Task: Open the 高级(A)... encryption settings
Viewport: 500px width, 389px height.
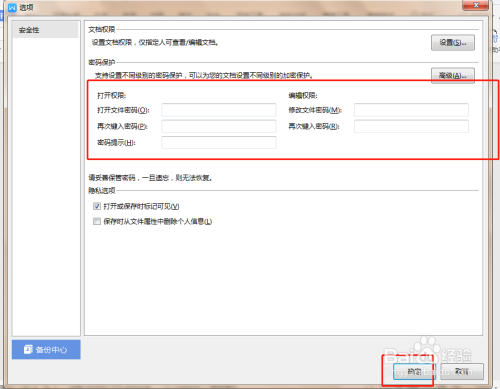Action: (453, 76)
